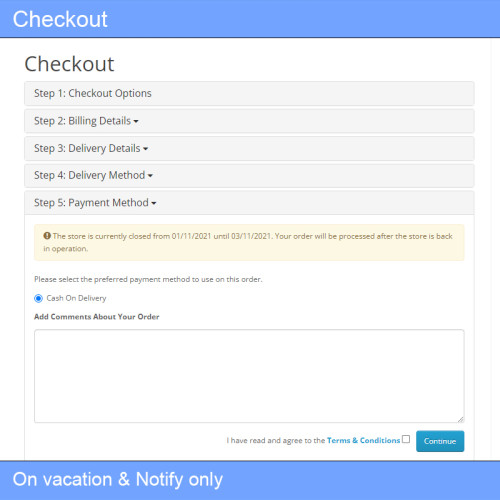Click the Add Comments About Your Order label
The width and height of the screenshot is (500, 500).
97,317
